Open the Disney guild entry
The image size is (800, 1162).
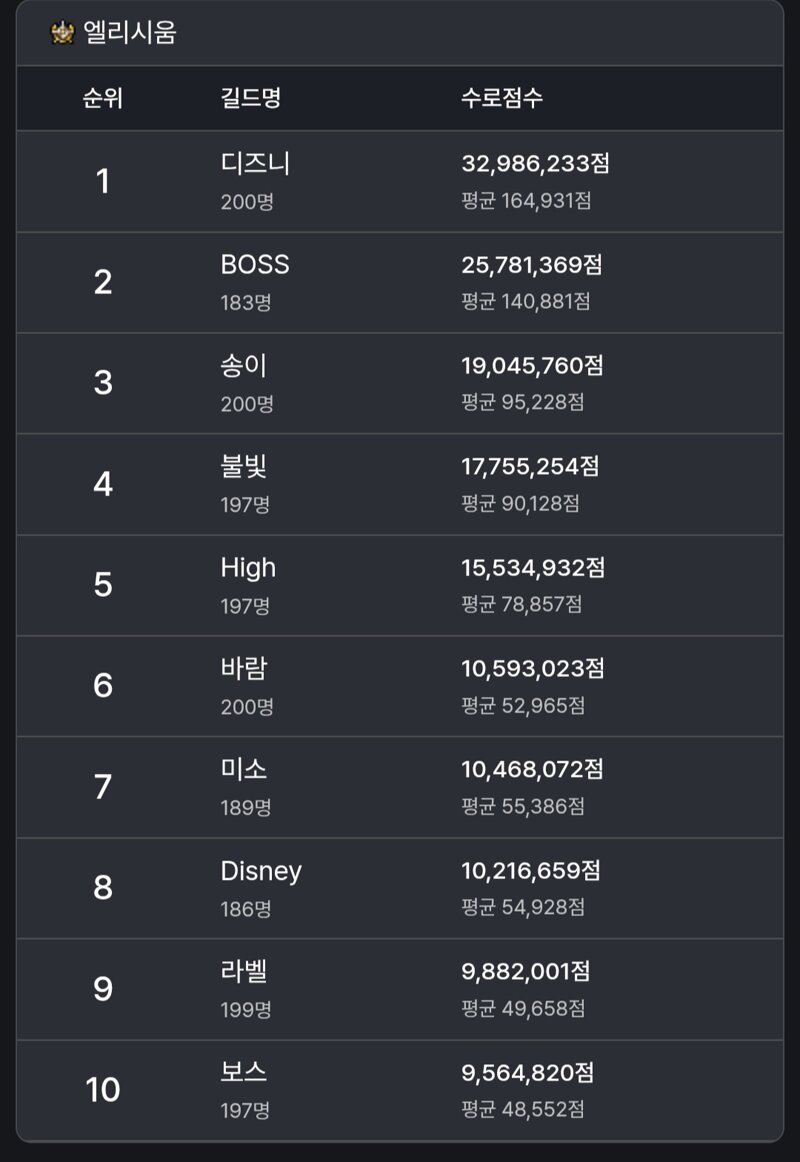tap(400, 889)
